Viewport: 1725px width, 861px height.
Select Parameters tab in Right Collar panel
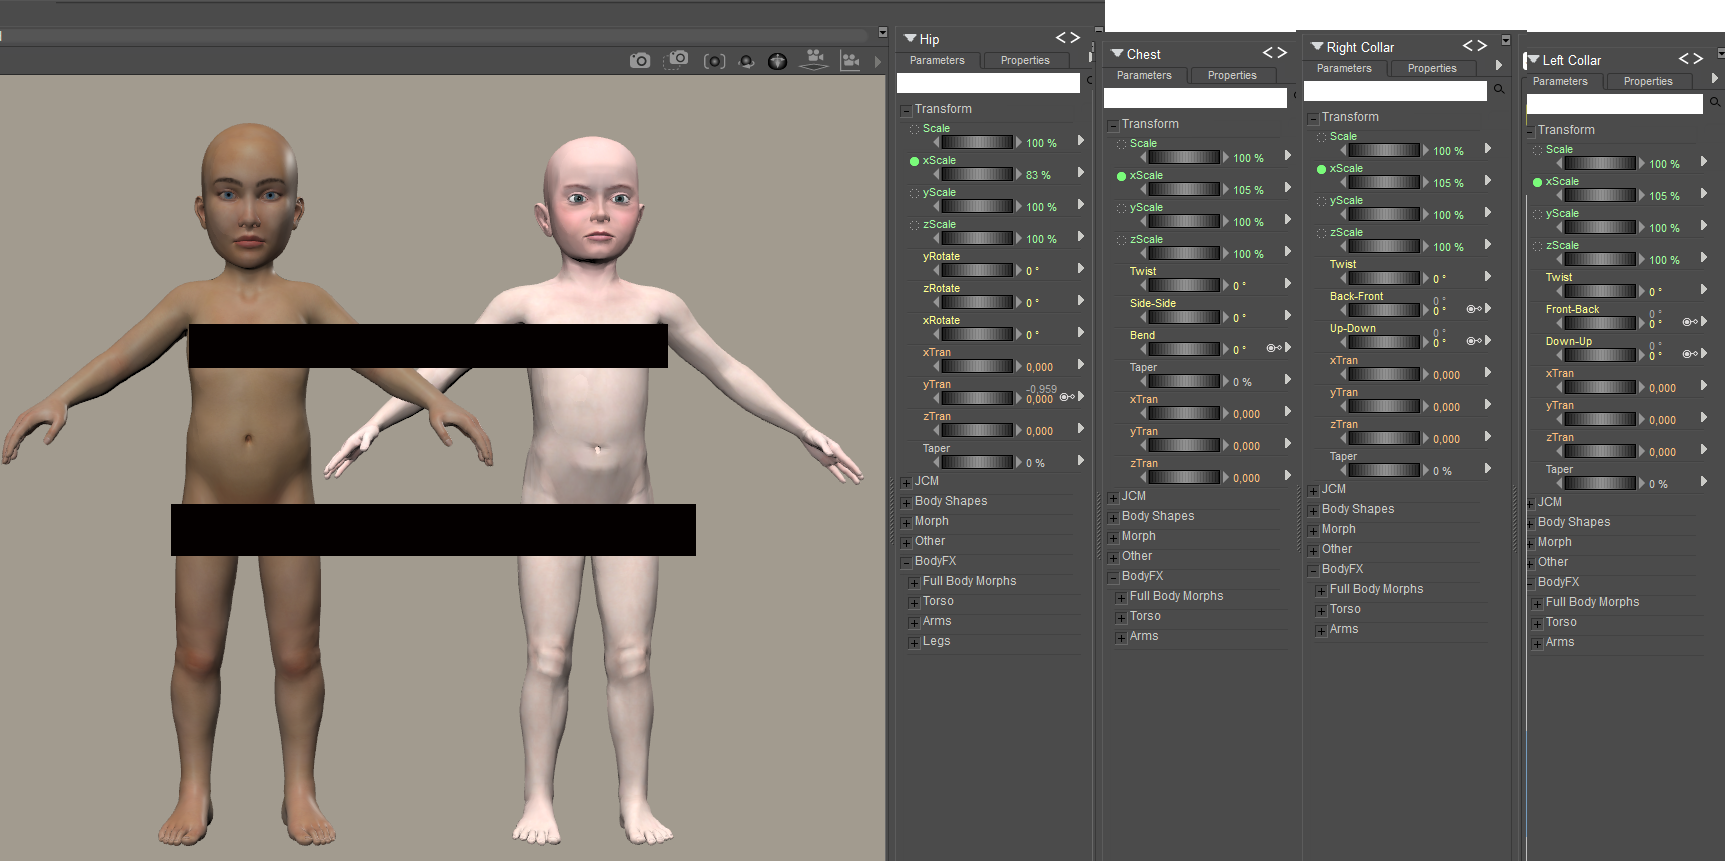pyautogui.click(x=1344, y=68)
